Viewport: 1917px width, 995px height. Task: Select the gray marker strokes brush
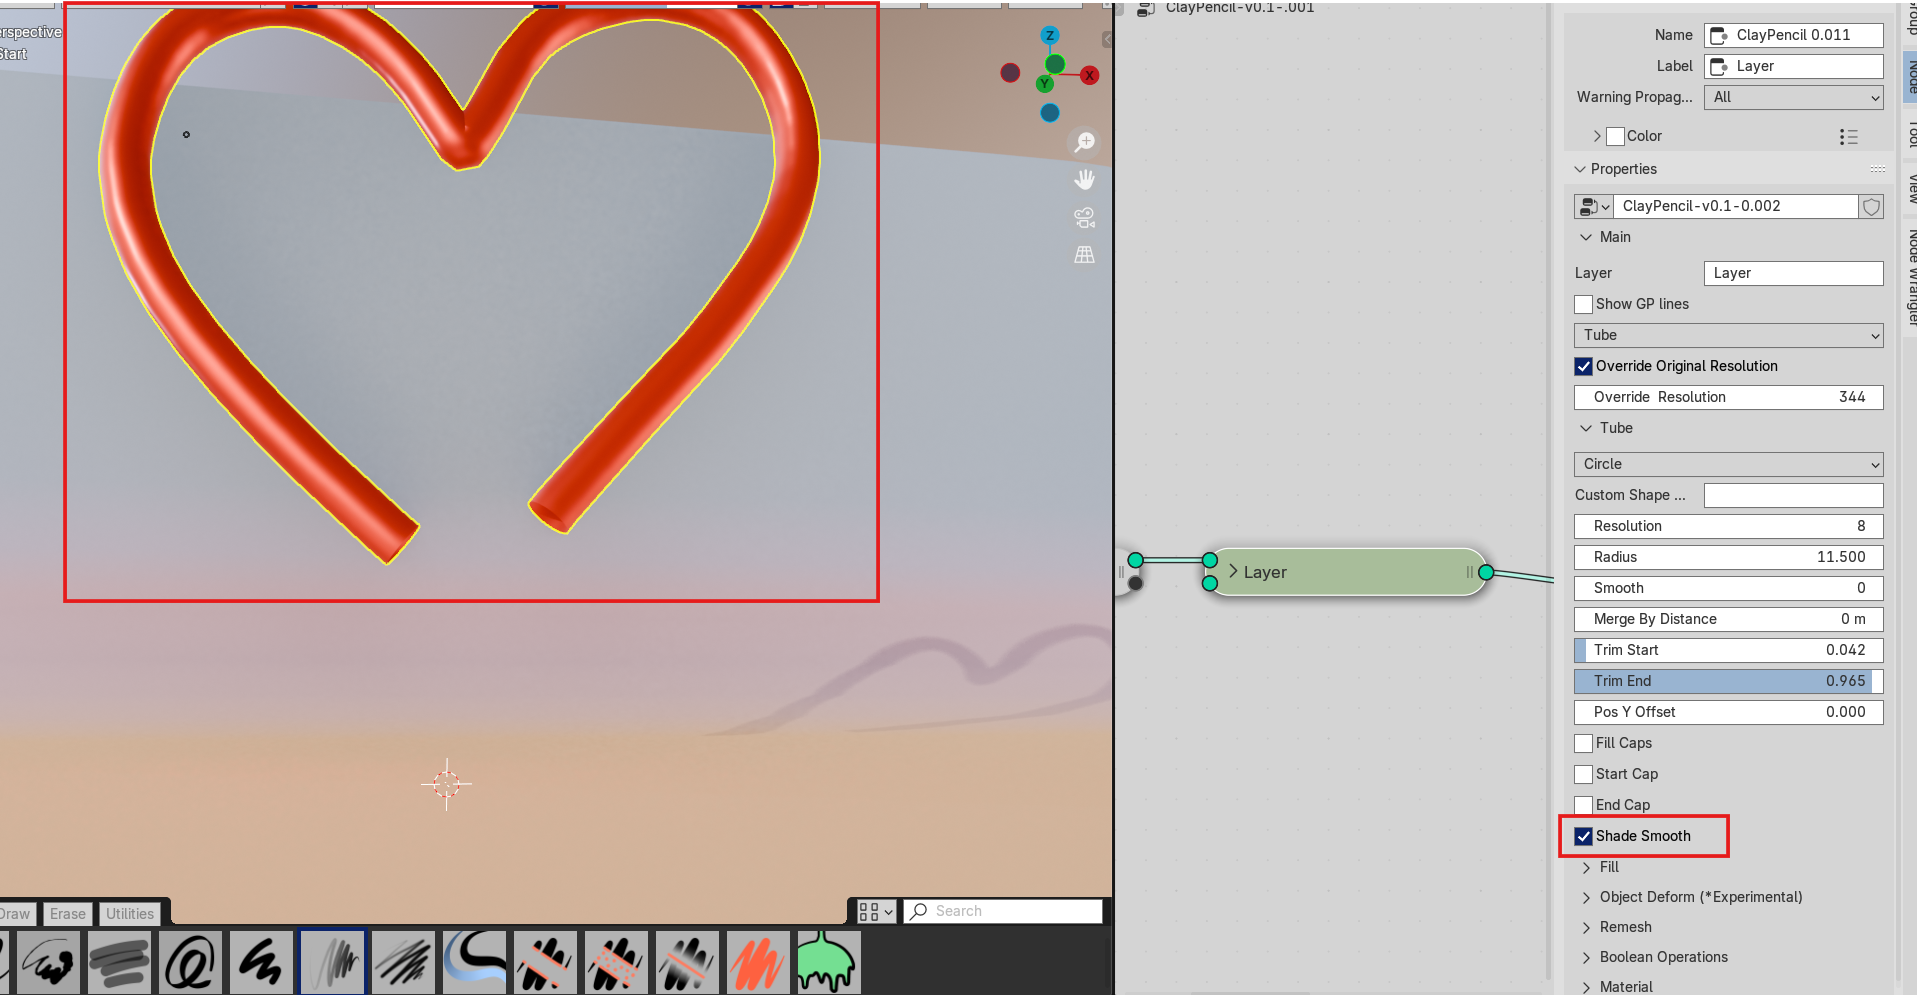coord(119,963)
